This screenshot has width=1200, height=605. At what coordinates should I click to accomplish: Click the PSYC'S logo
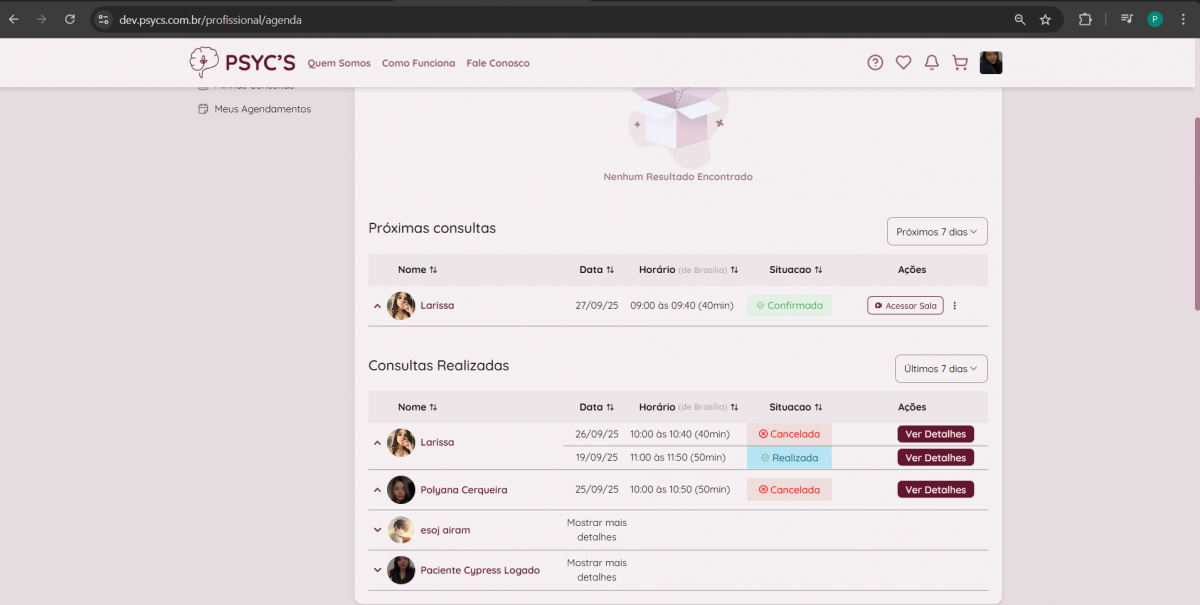(x=242, y=63)
